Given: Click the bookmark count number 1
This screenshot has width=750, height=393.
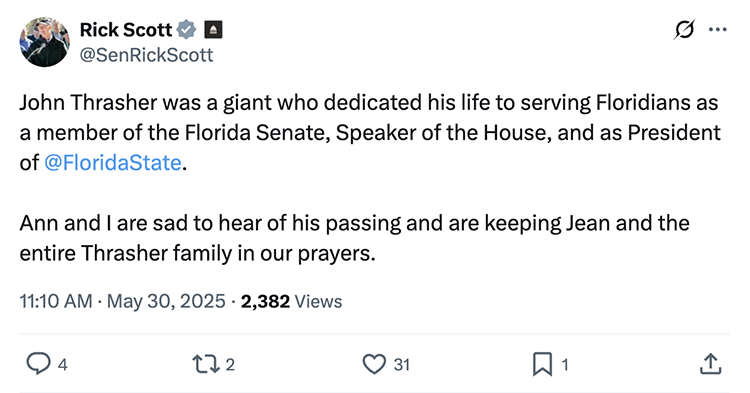Looking at the screenshot, I should pyautogui.click(x=565, y=365).
